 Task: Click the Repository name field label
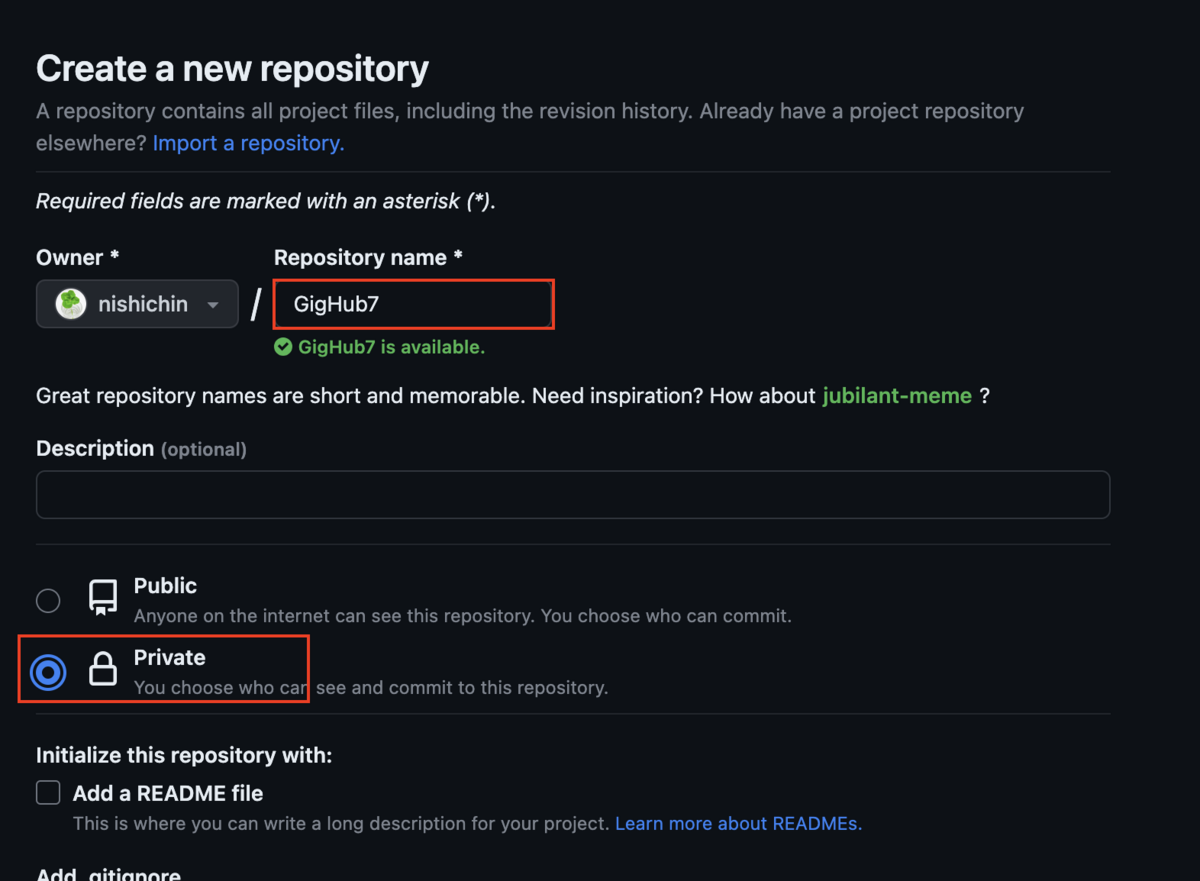click(361, 258)
